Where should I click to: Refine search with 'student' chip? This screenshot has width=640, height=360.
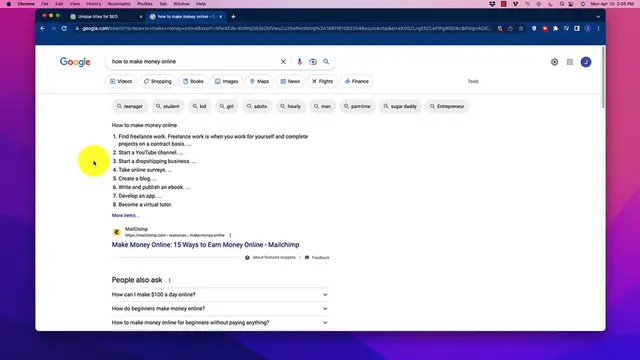(x=167, y=106)
